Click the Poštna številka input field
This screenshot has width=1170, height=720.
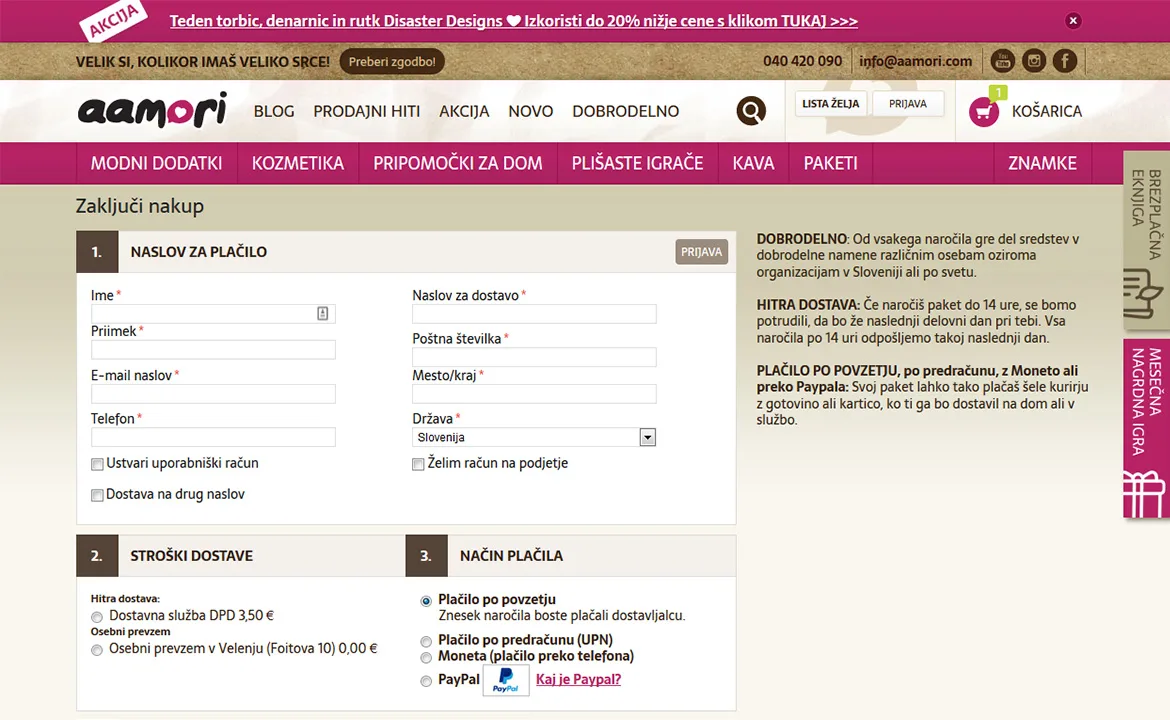[534, 357]
